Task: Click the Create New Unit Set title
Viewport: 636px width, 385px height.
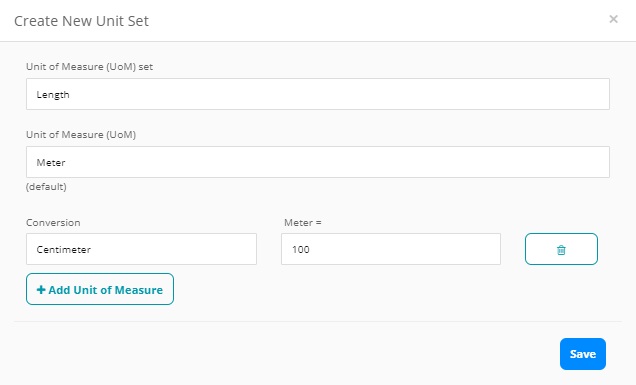Action: click(82, 21)
